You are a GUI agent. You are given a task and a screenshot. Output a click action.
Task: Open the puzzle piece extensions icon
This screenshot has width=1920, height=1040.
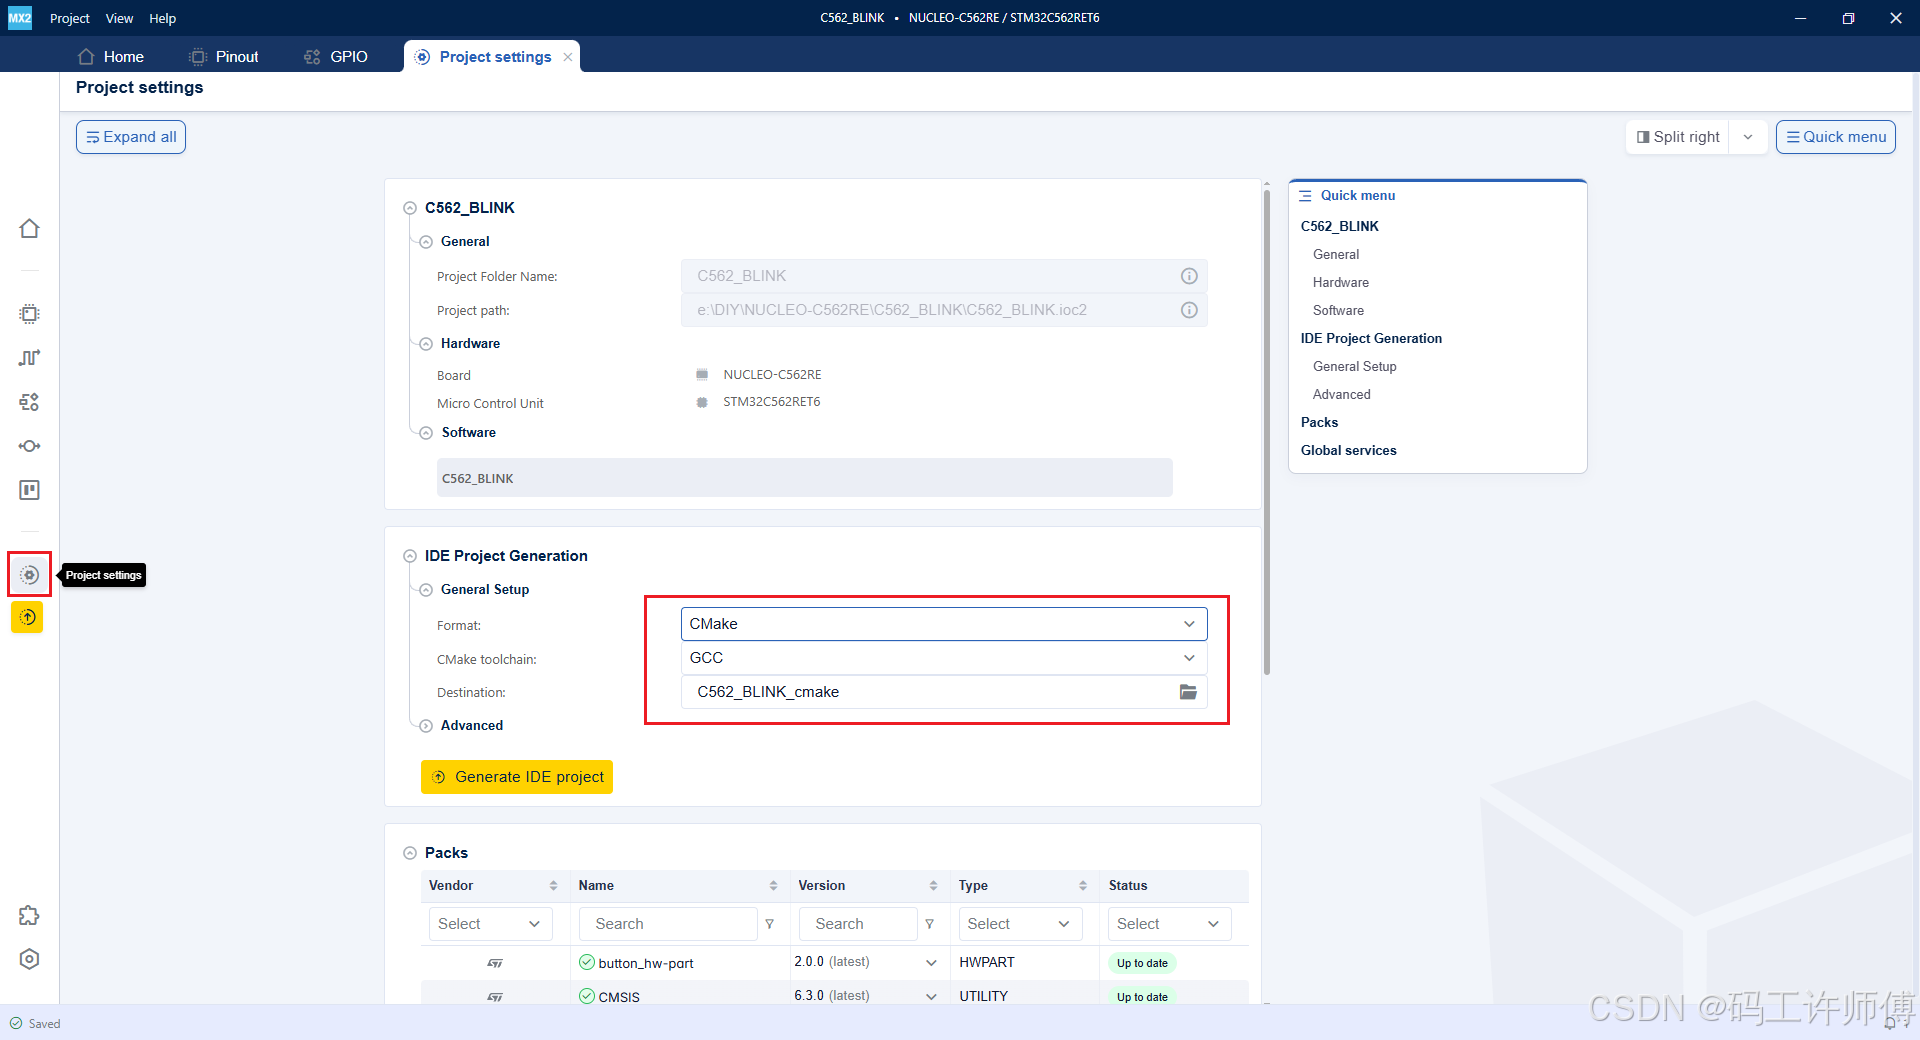pyautogui.click(x=29, y=915)
